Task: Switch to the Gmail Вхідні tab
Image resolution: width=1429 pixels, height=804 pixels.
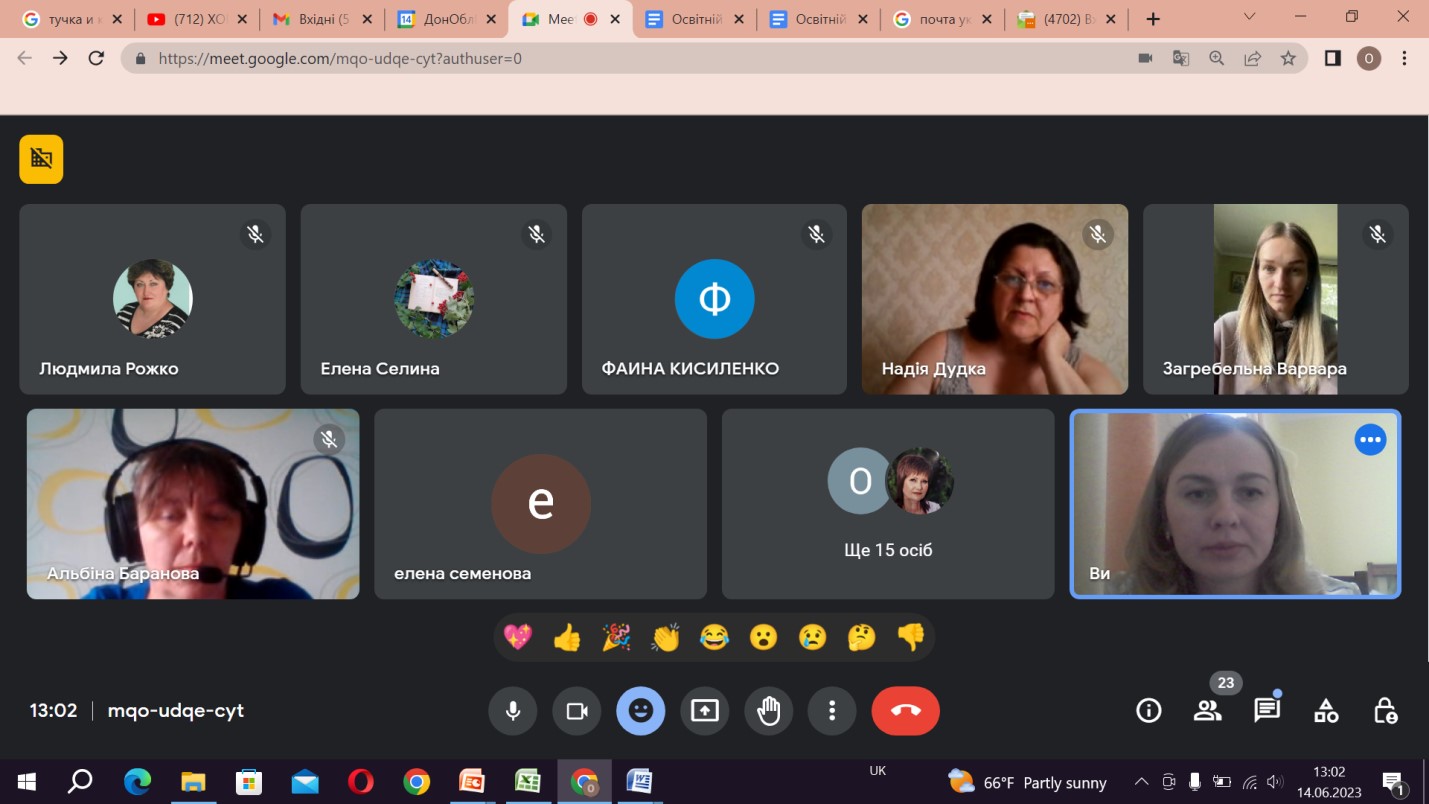Action: click(x=321, y=19)
